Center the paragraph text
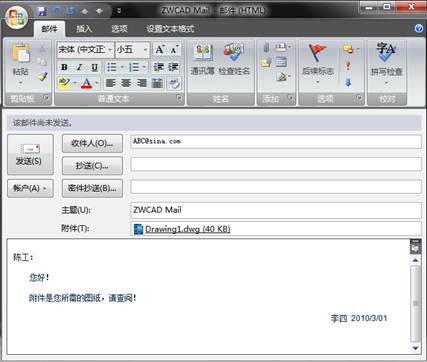Viewport: 427px width, 362px height. click(x=126, y=83)
